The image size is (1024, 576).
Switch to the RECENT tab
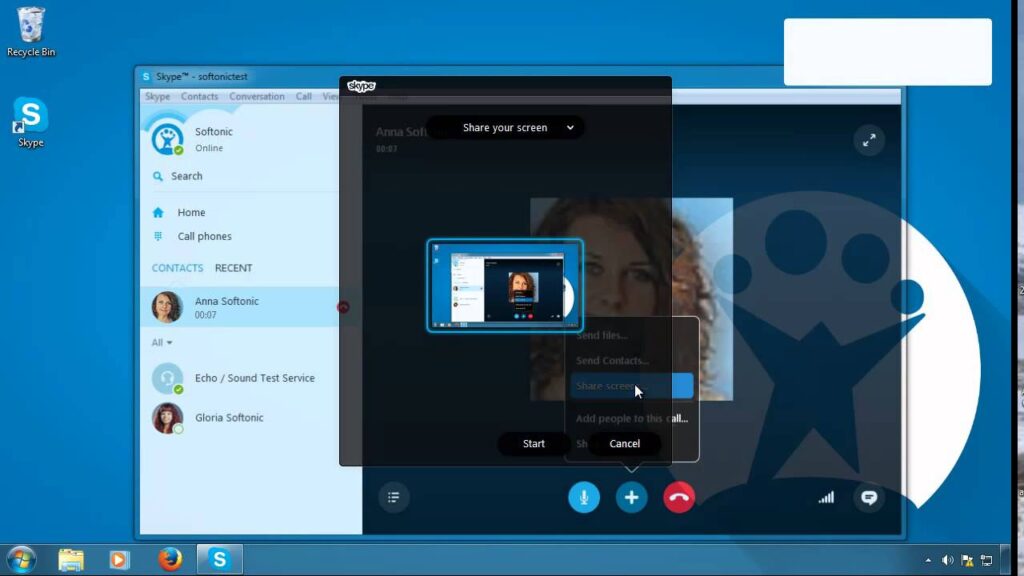(233, 268)
